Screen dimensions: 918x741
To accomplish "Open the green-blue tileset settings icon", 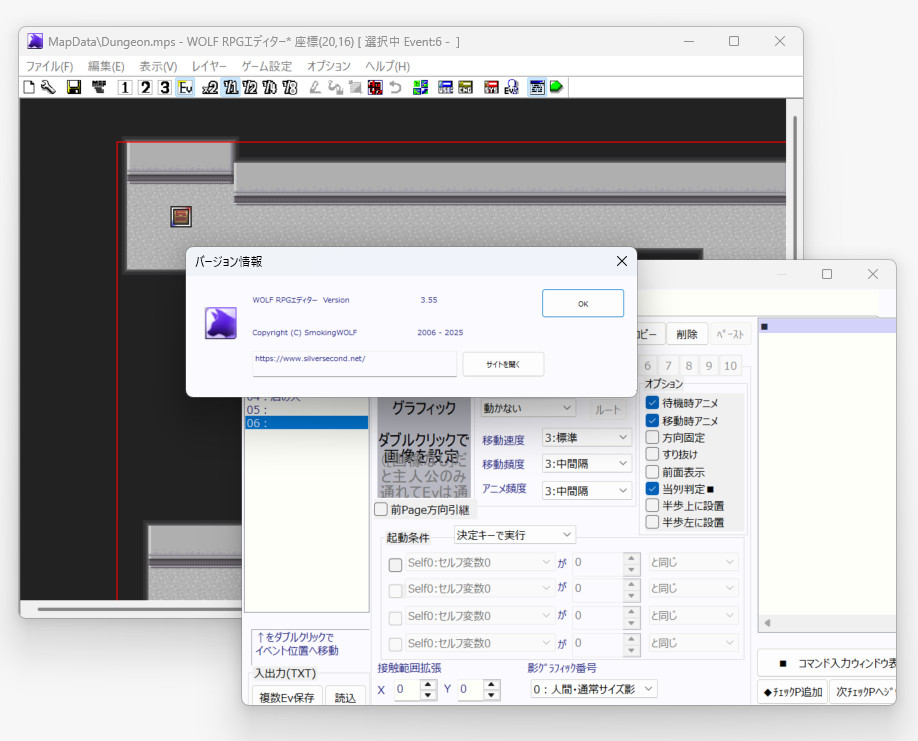I will click(420, 88).
